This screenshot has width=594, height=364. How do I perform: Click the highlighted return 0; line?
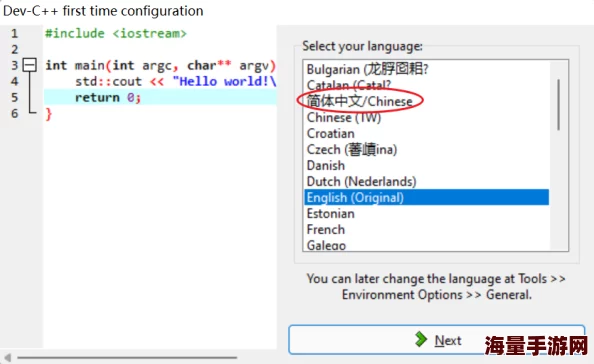pos(160,97)
